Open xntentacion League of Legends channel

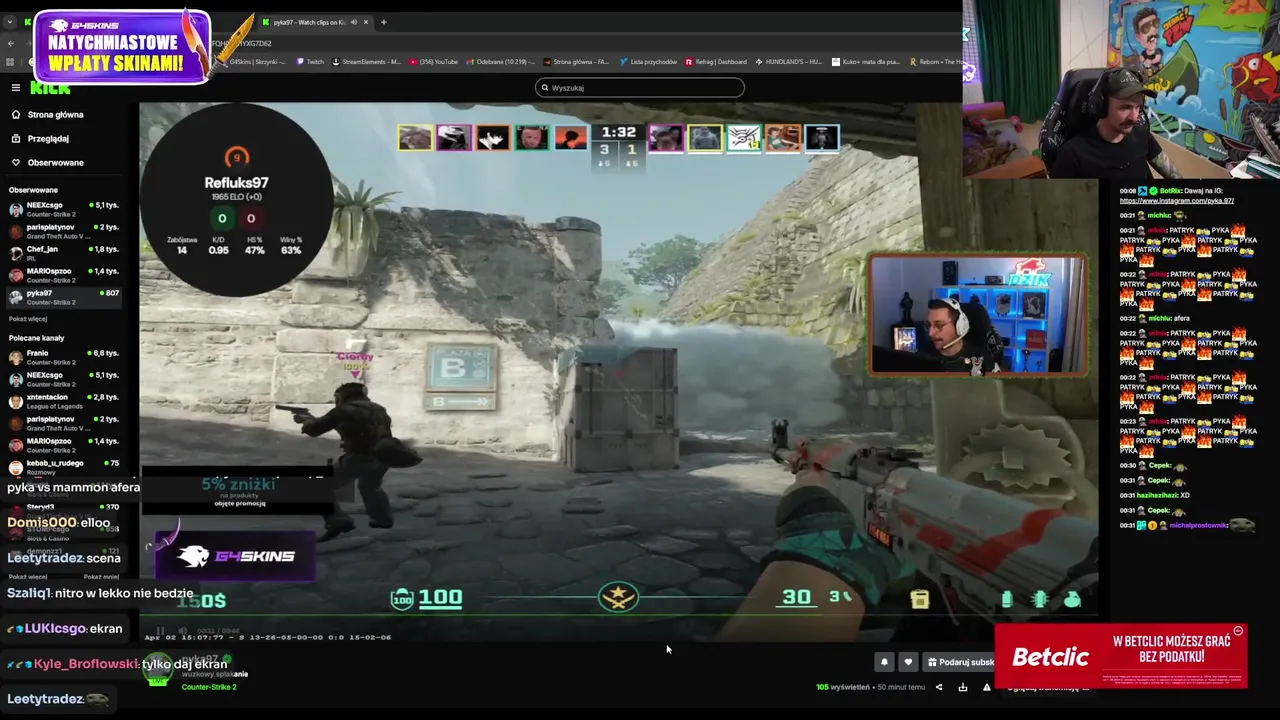[65, 401]
